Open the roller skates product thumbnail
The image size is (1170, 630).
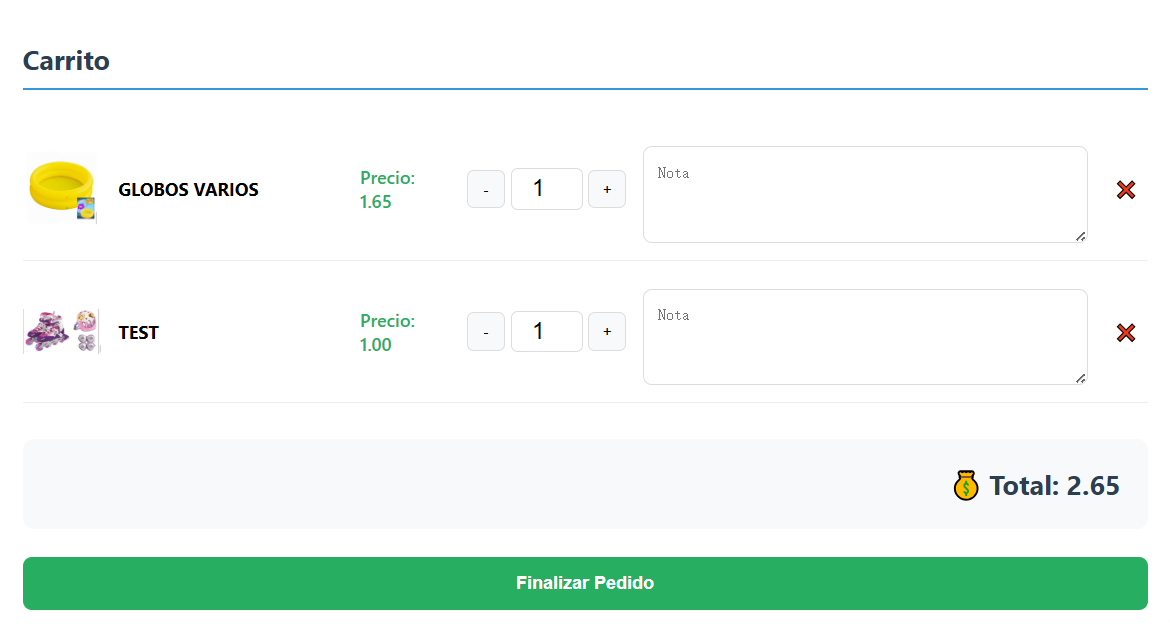point(61,331)
